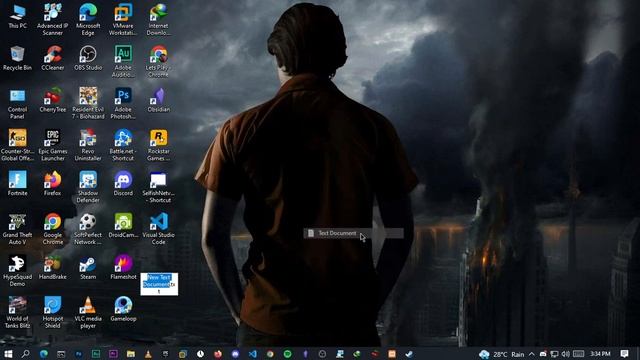Open the volume speaker tray icon
Screen dimensions: 640x360
565,354
